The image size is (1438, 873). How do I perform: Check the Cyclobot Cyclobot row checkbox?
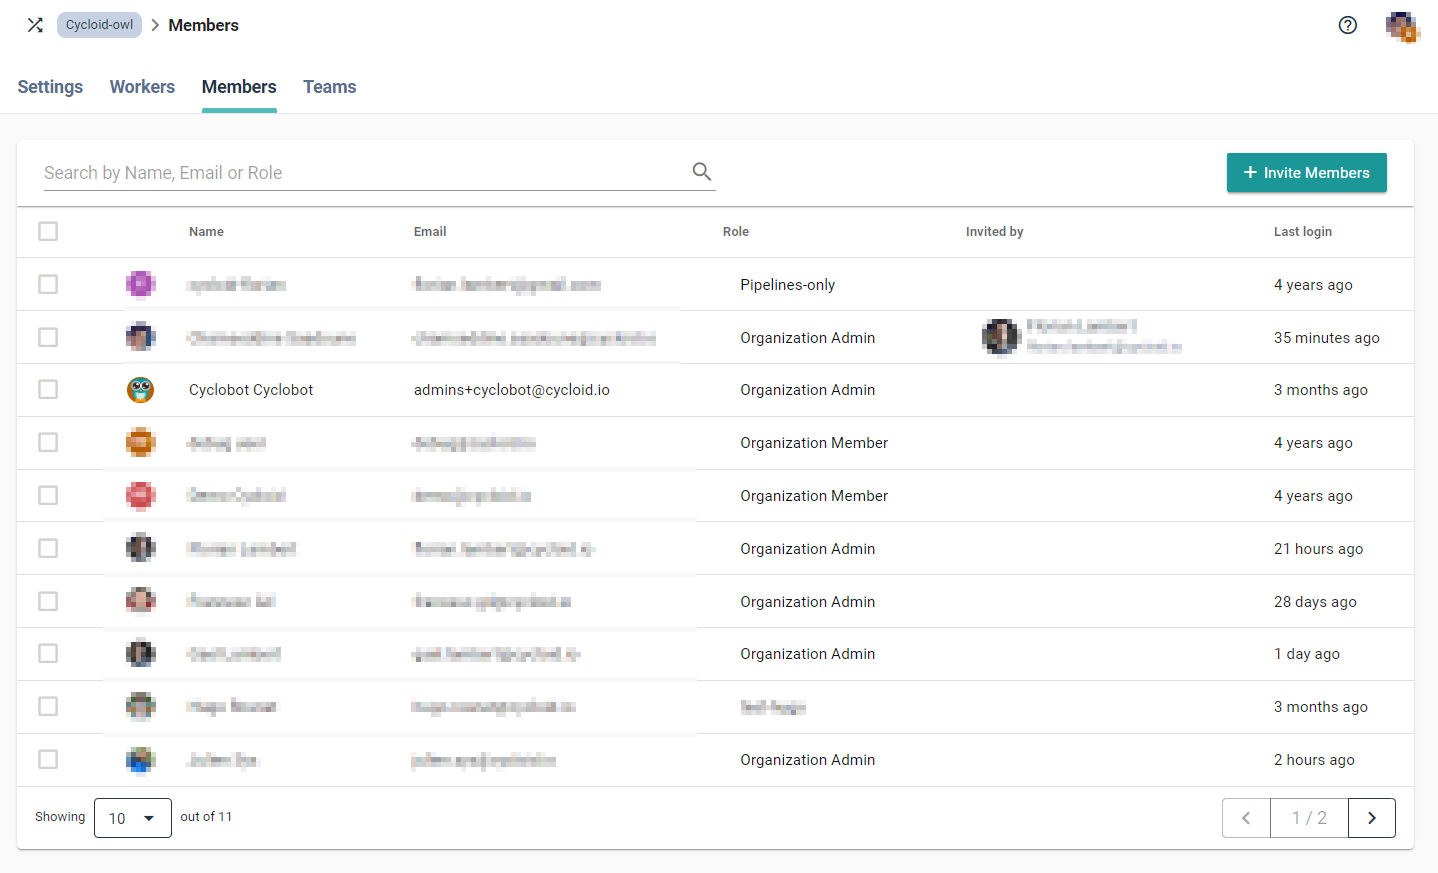click(48, 390)
